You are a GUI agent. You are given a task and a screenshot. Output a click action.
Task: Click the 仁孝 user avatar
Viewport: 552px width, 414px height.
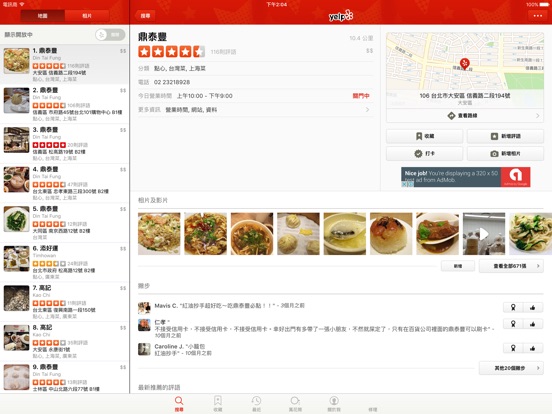click(x=144, y=325)
